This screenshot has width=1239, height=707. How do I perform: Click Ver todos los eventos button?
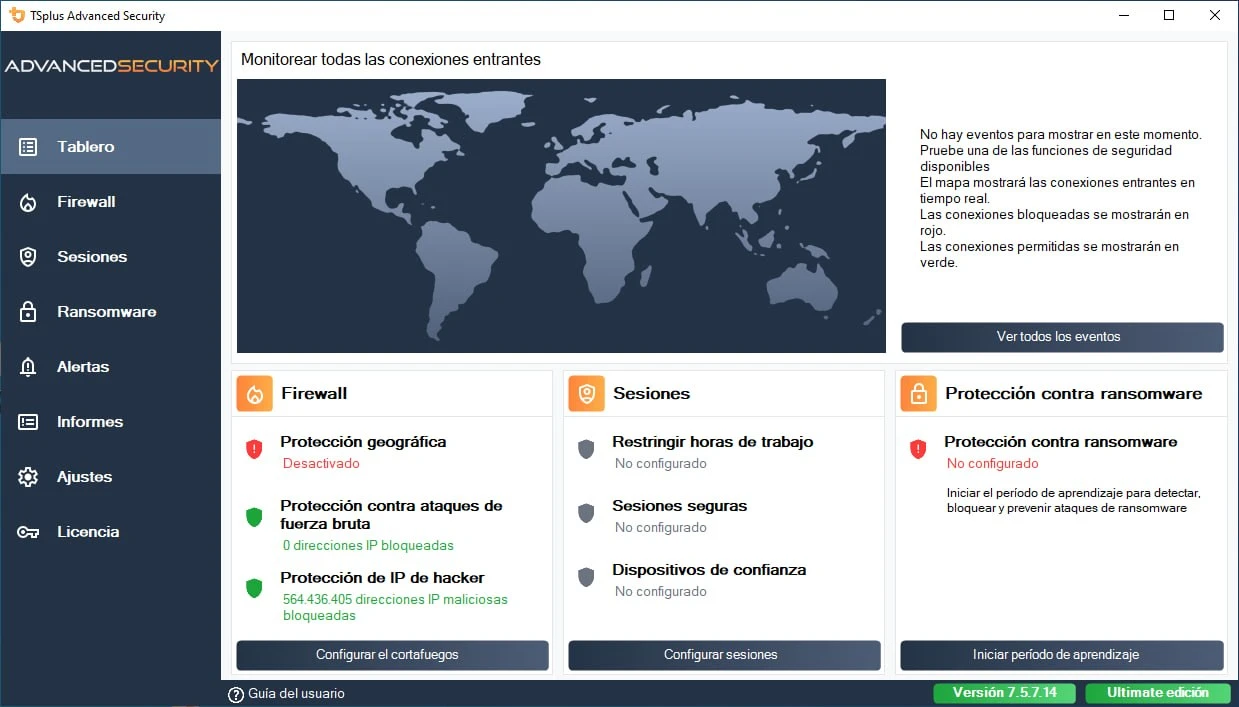[1062, 337]
